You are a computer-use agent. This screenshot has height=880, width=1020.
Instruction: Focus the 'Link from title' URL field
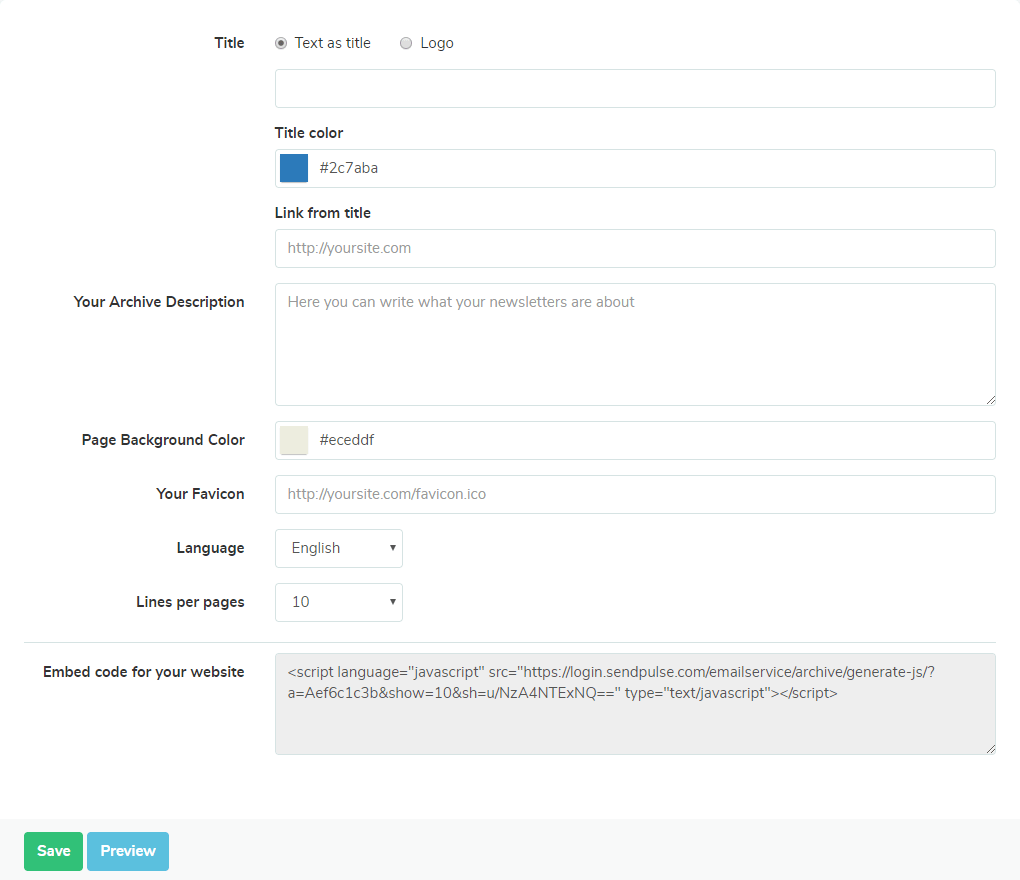tap(635, 248)
